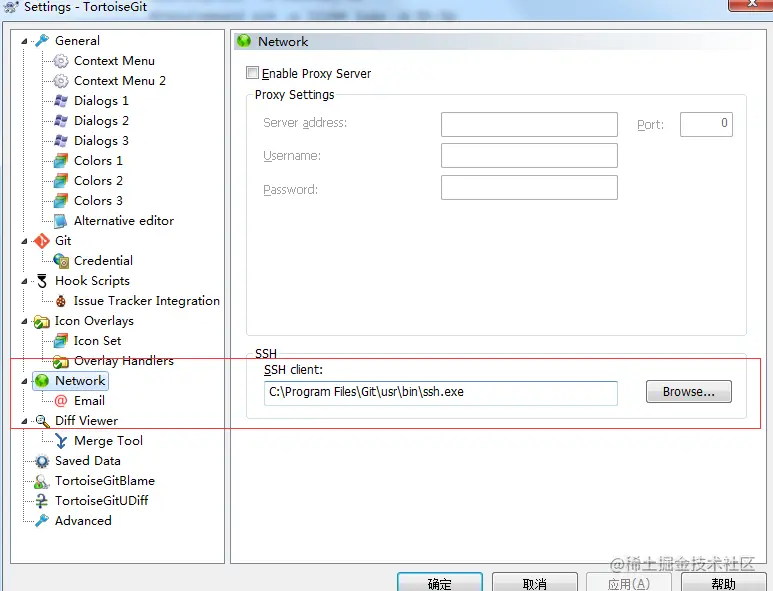Viewport: 773px width, 591px height.
Task: Collapse the General tree node
Action: 24,41
